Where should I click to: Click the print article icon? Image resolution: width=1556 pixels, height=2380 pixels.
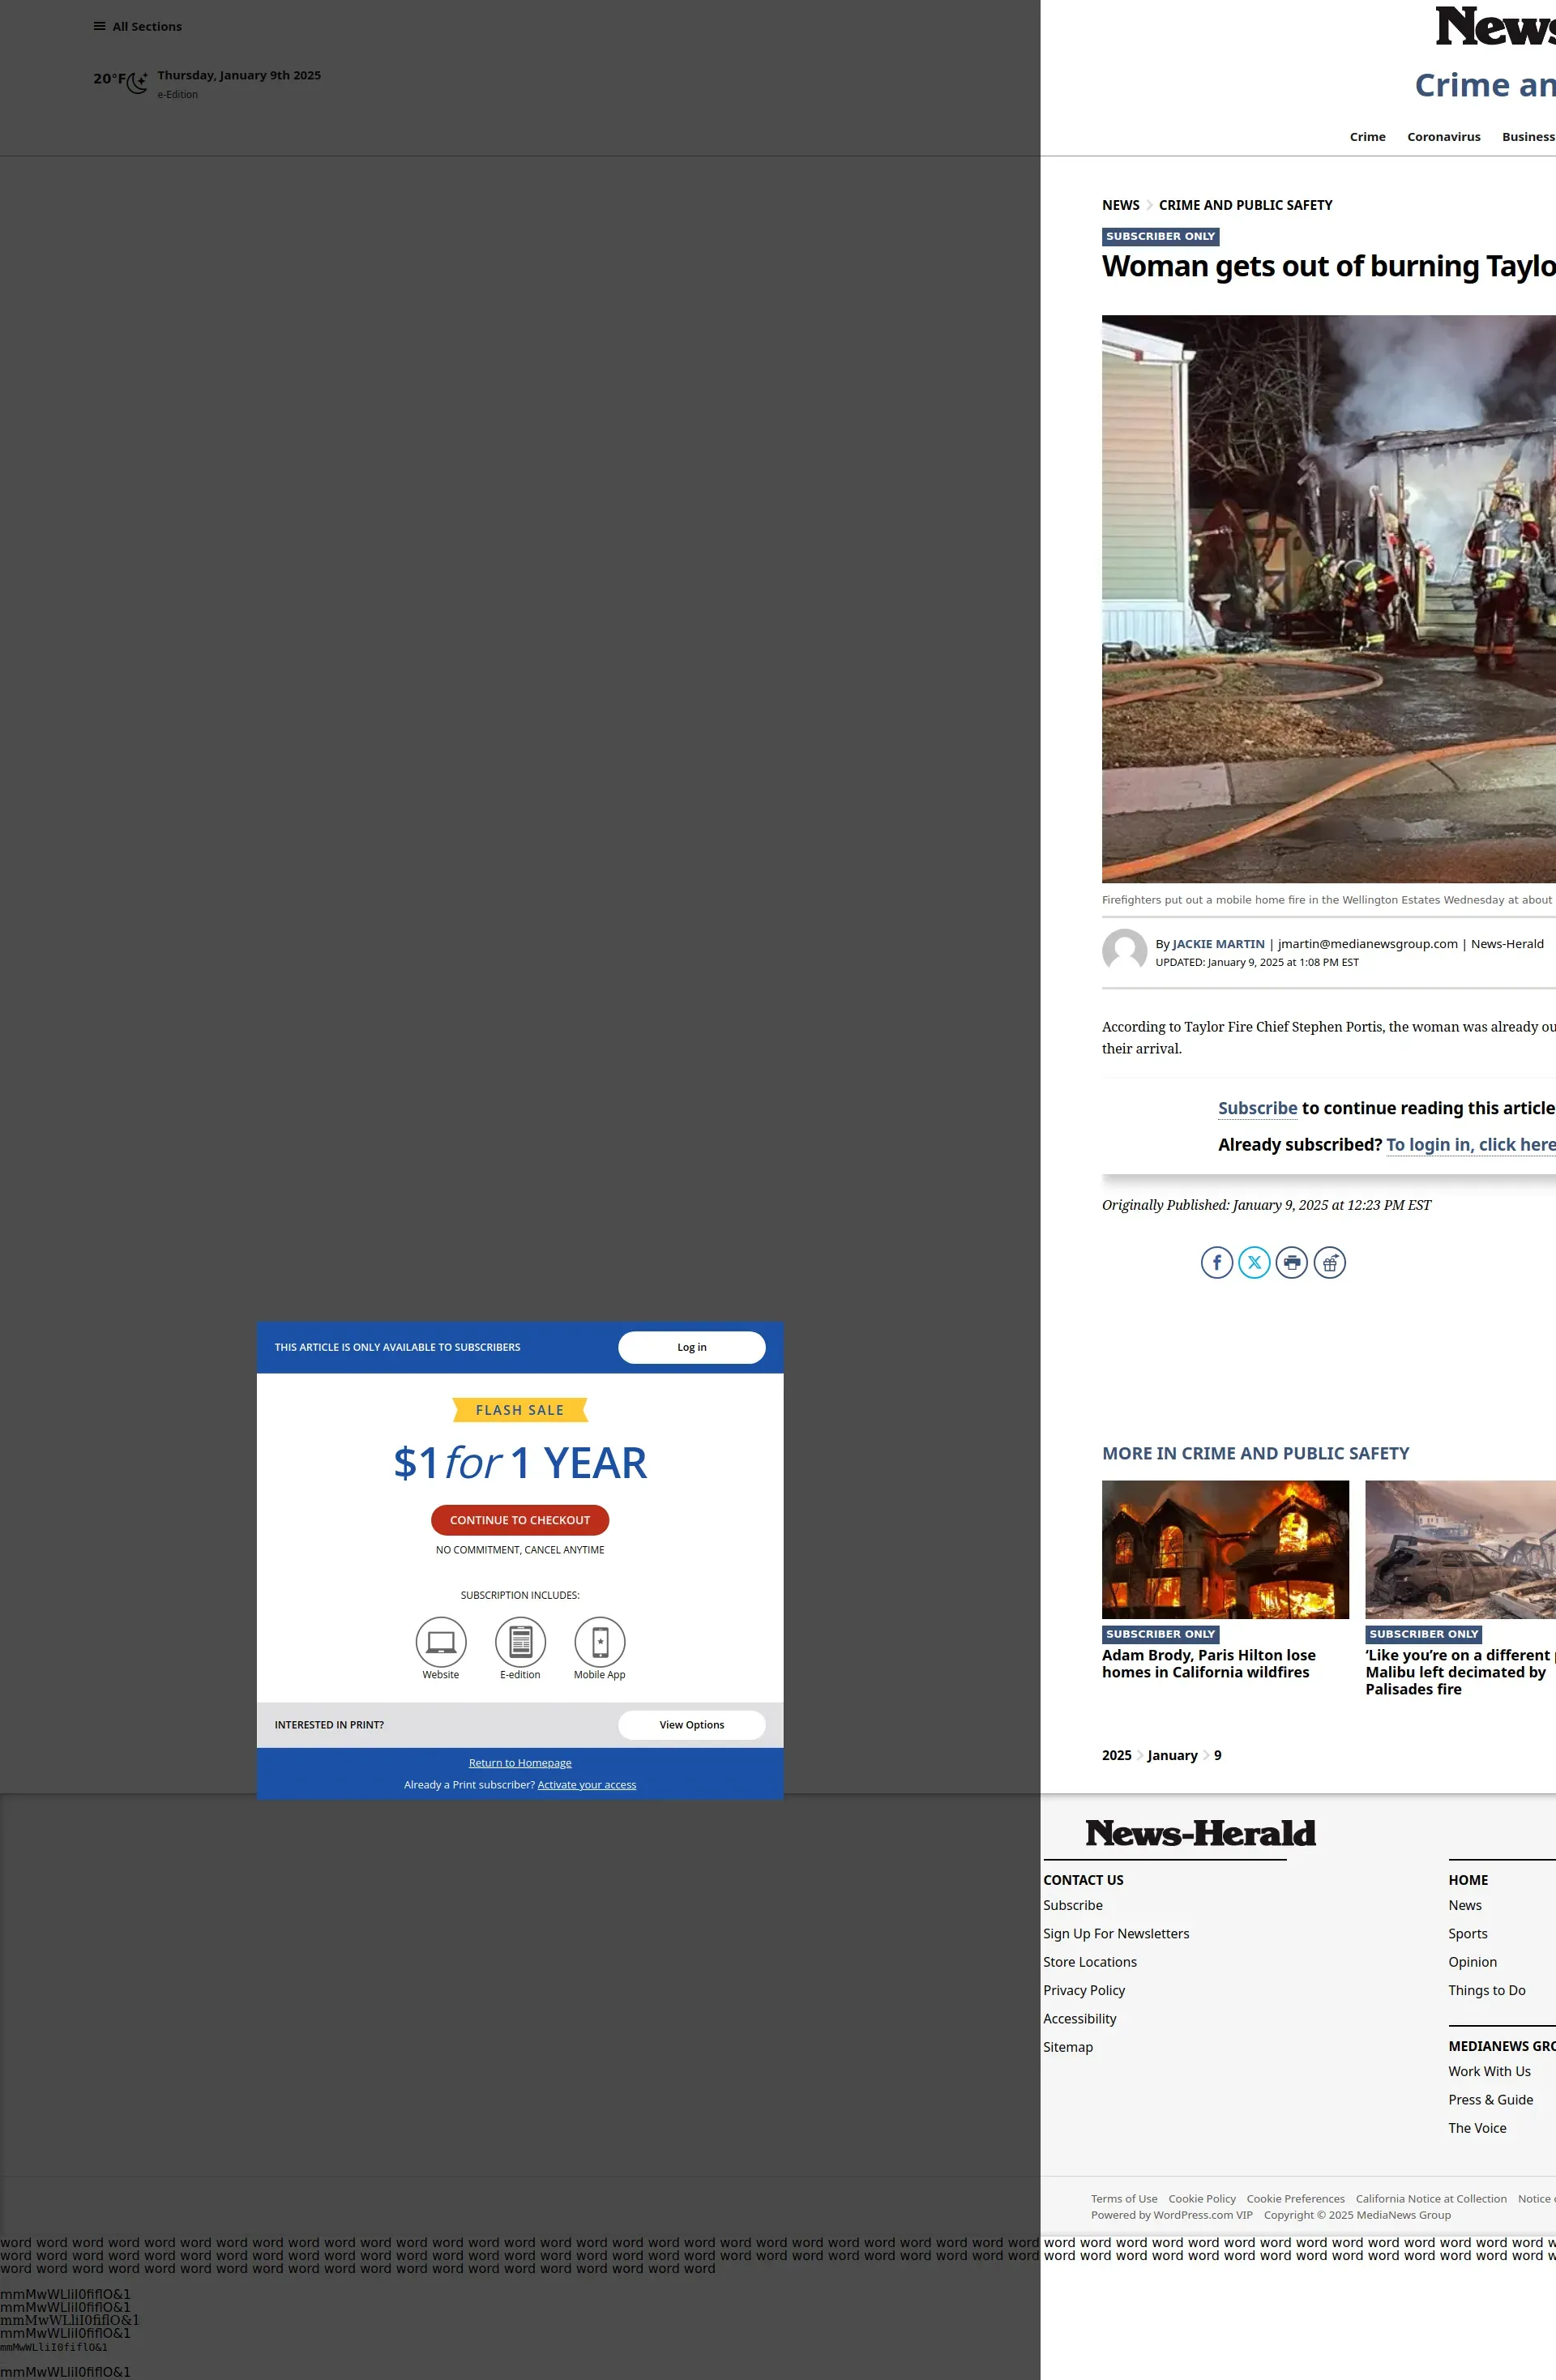(x=1292, y=1262)
